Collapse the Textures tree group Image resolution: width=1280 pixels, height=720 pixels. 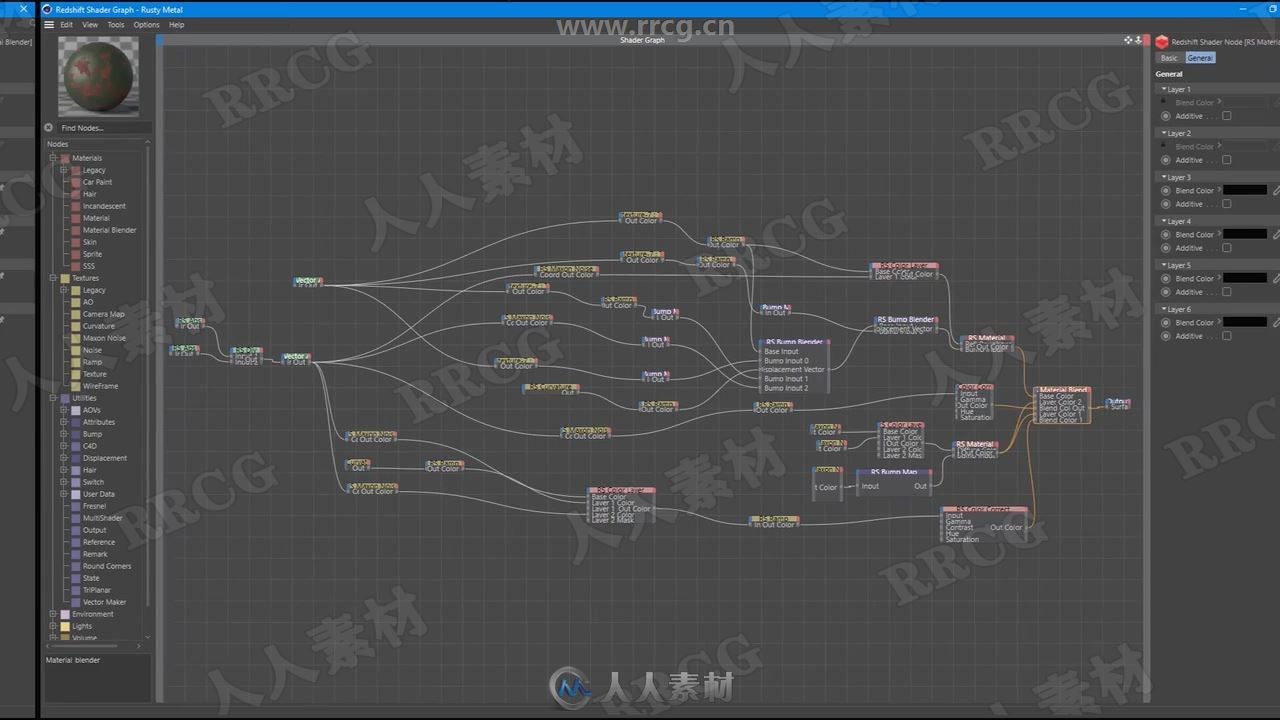pos(53,278)
